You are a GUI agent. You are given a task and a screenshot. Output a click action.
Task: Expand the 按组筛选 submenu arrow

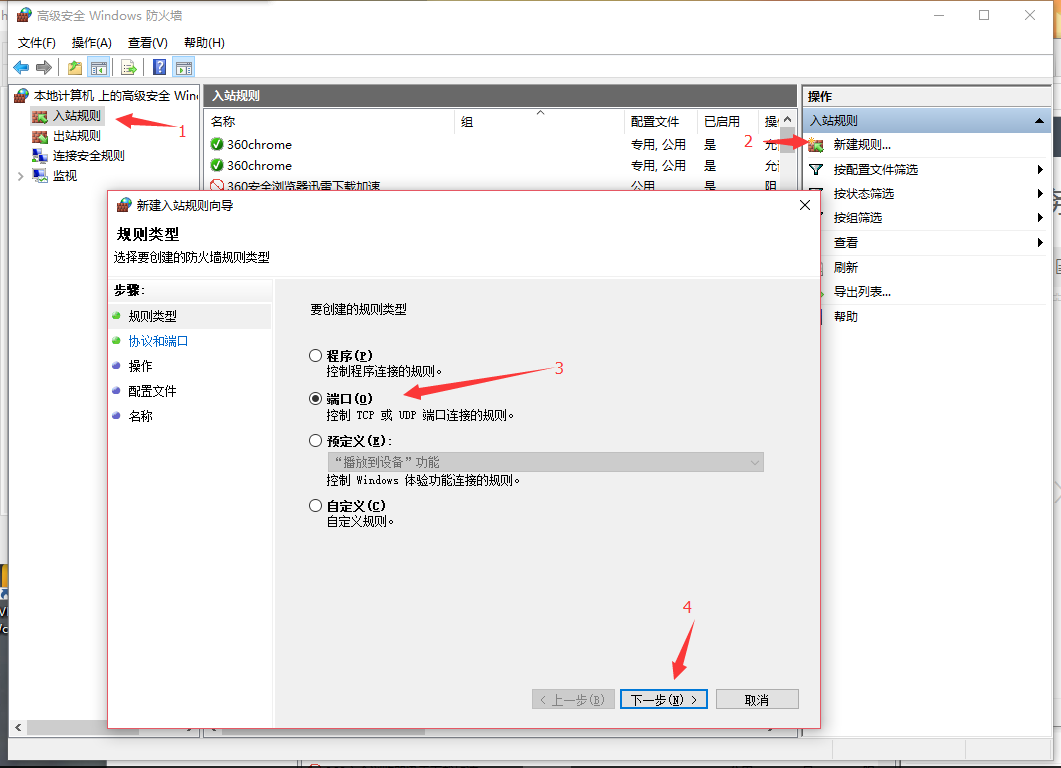1040,218
